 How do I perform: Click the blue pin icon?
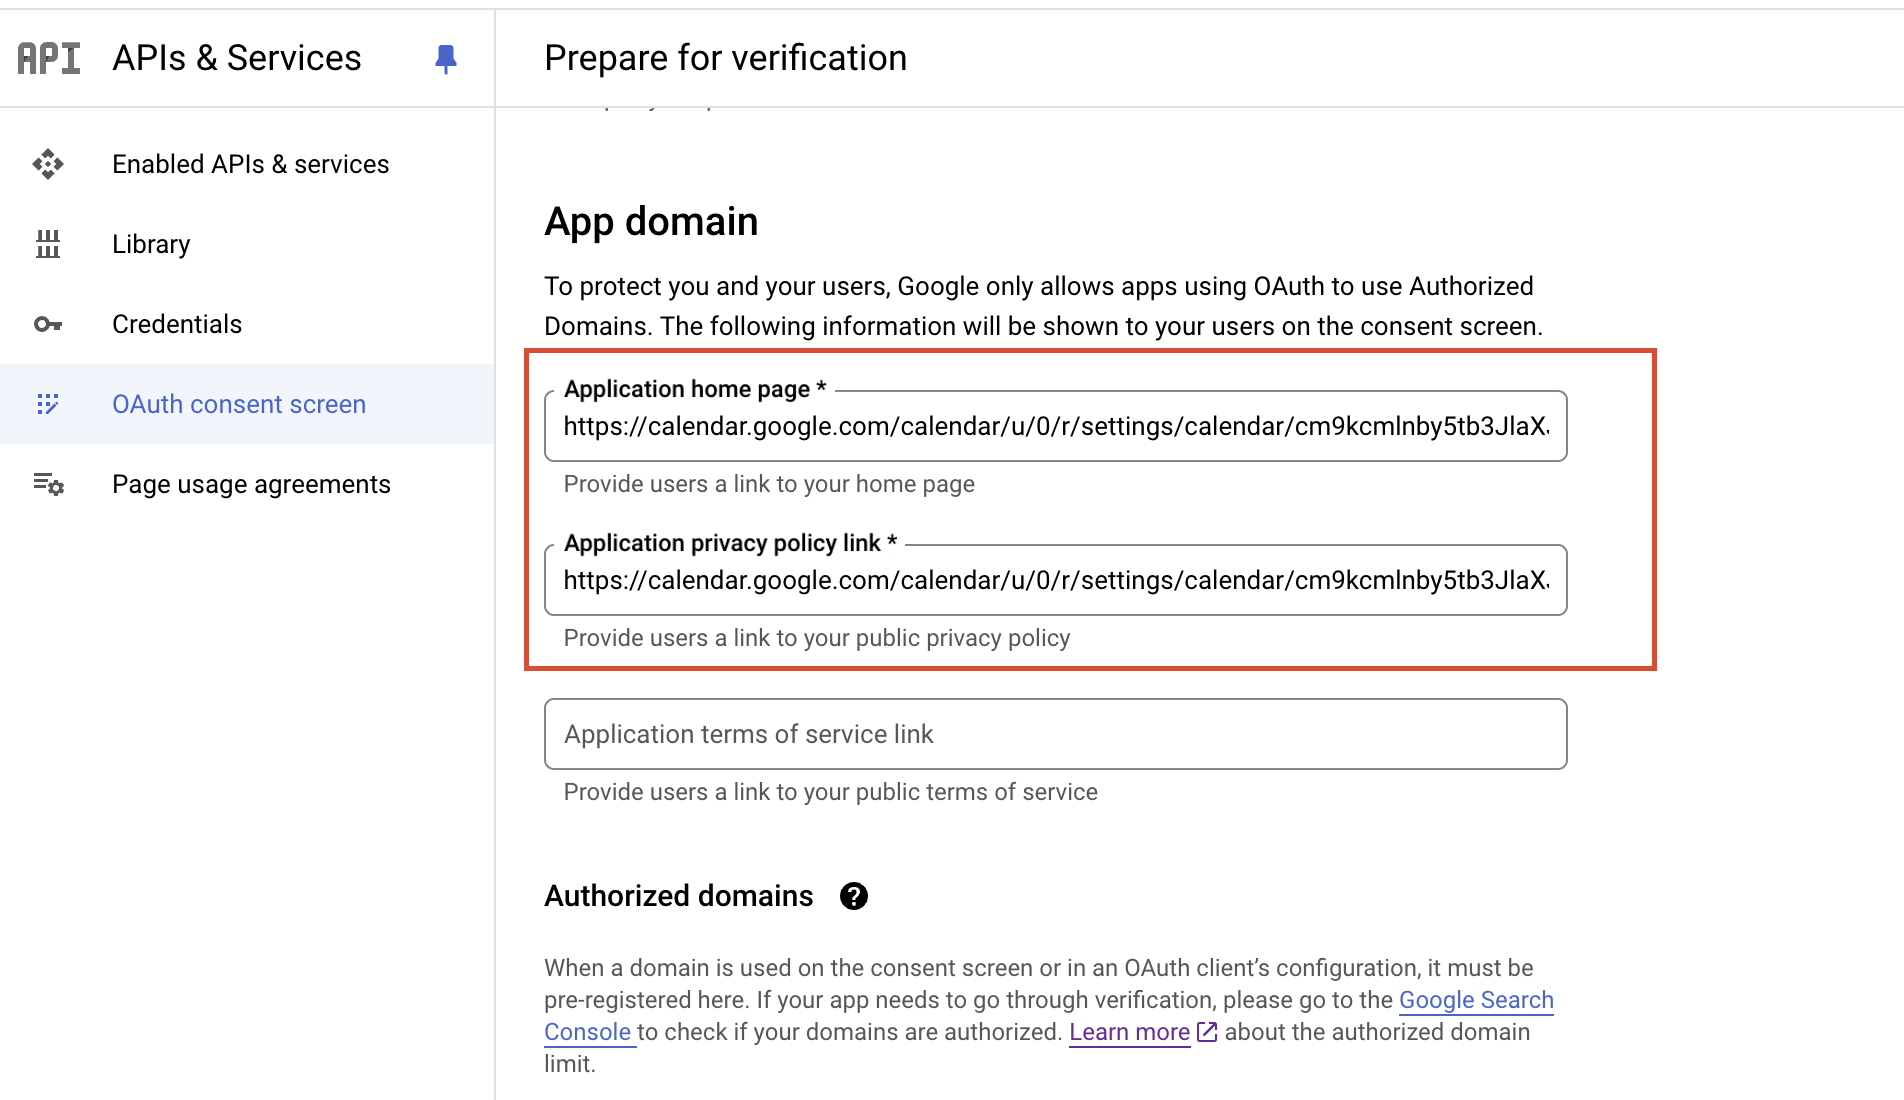(x=446, y=59)
